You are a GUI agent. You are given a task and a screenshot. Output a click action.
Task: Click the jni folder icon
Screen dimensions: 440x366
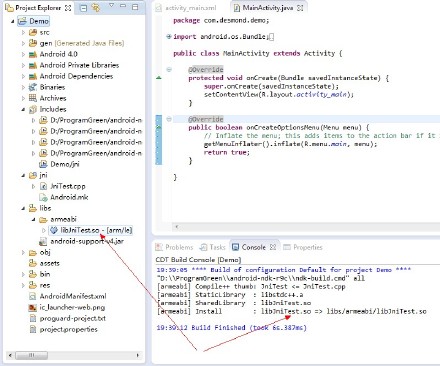click(x=33, y=175)
